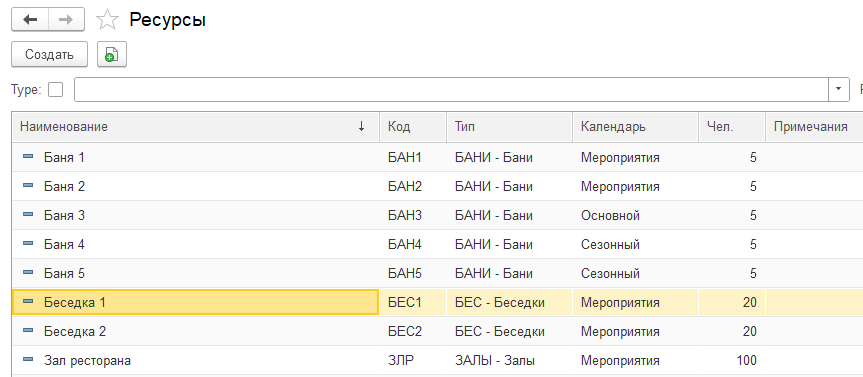863x377 pixels.
Task: Click the Основной calendar cell
Action: [x=610, y=216]
